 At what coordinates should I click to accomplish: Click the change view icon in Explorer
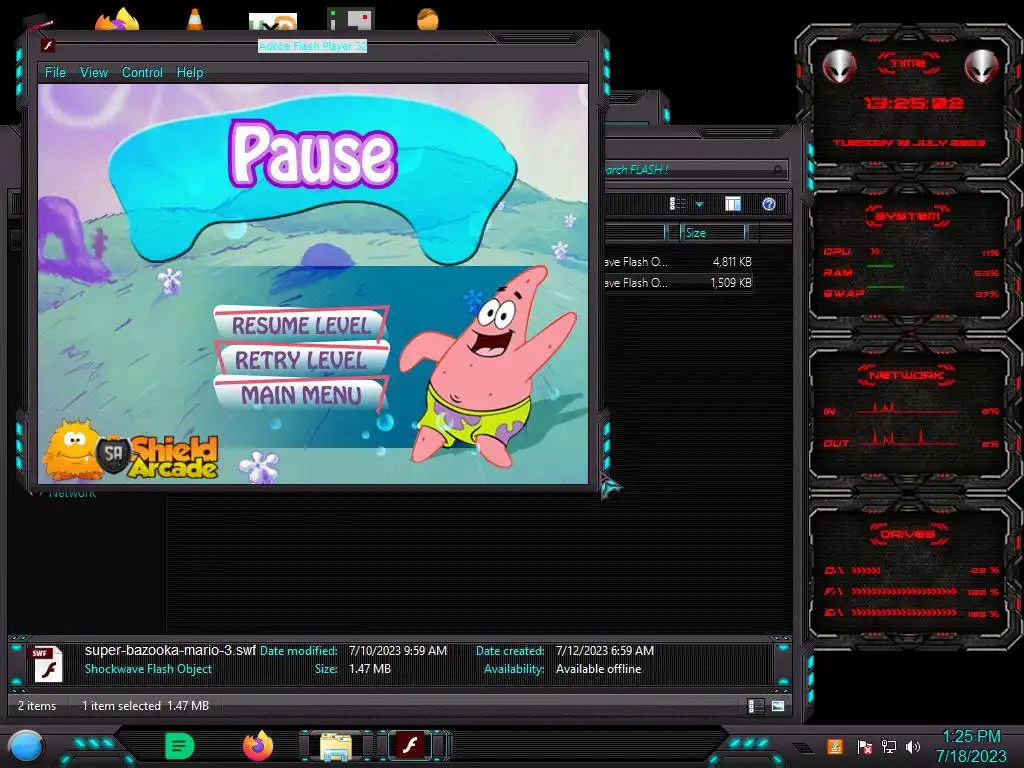(x=677, y=204)
